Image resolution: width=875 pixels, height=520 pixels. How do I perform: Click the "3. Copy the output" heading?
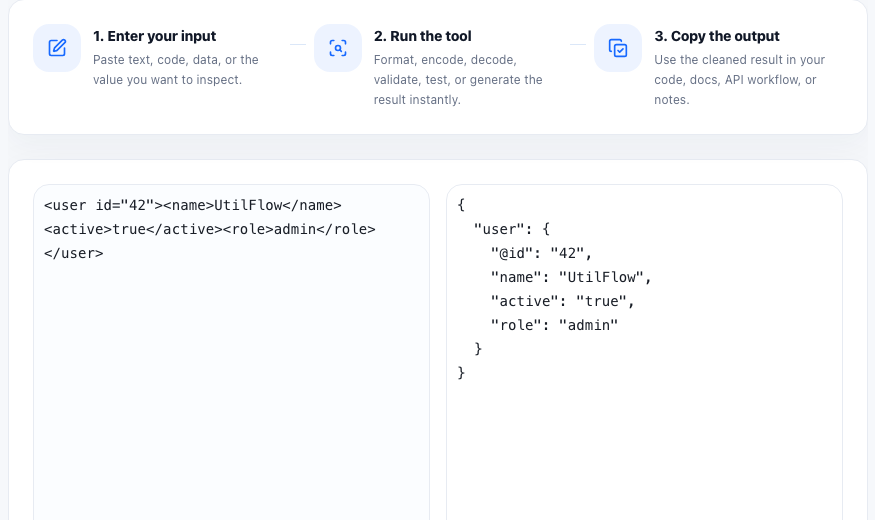pyautogui.click(x=717, y=36)
